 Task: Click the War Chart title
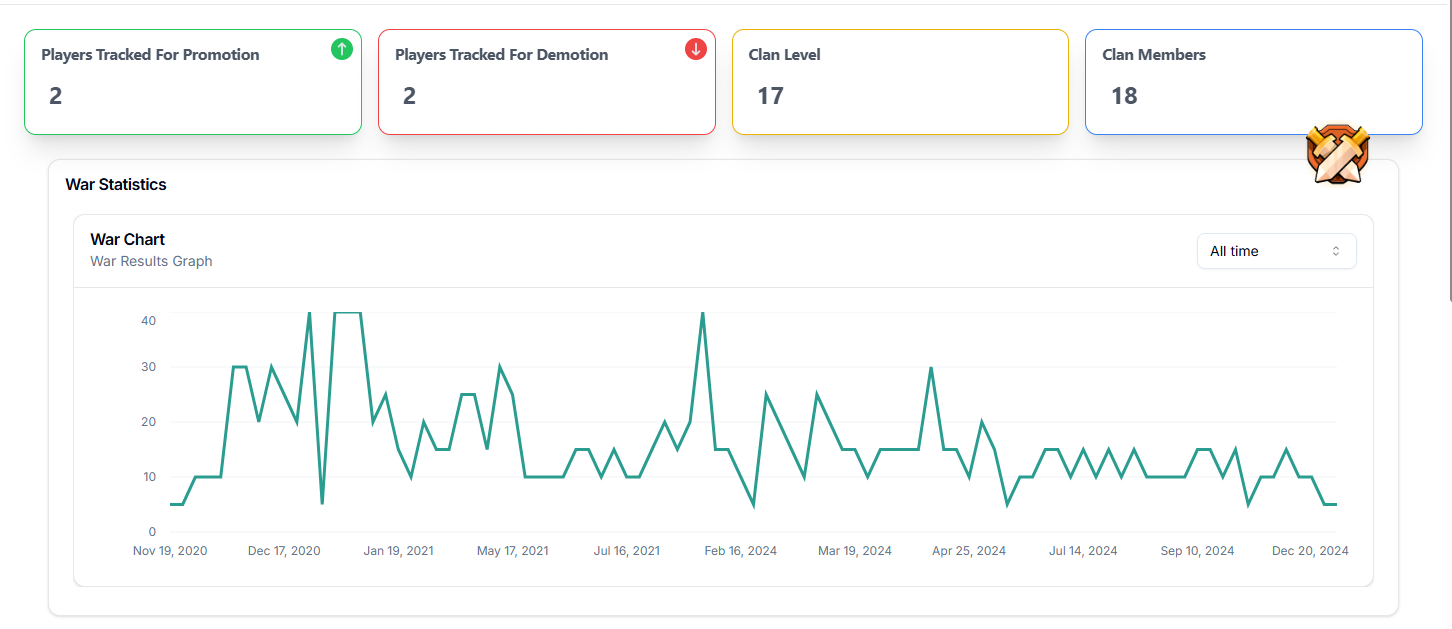[127, 239]
